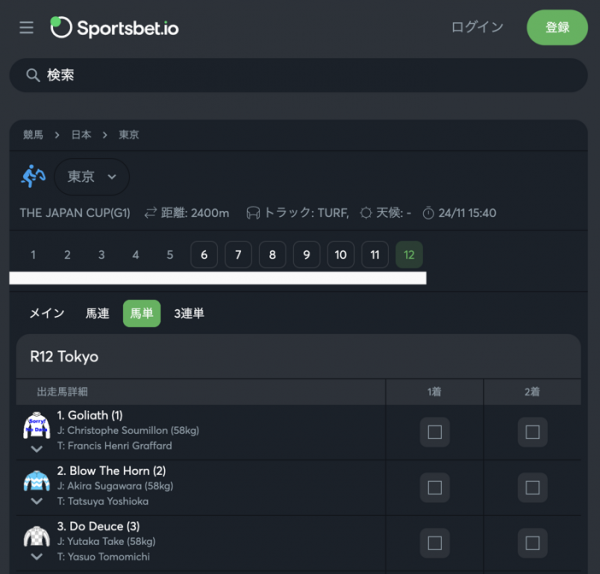This screenshot has height=574, width=600.
Task: Open the hamburger menu
Action: 26,28
